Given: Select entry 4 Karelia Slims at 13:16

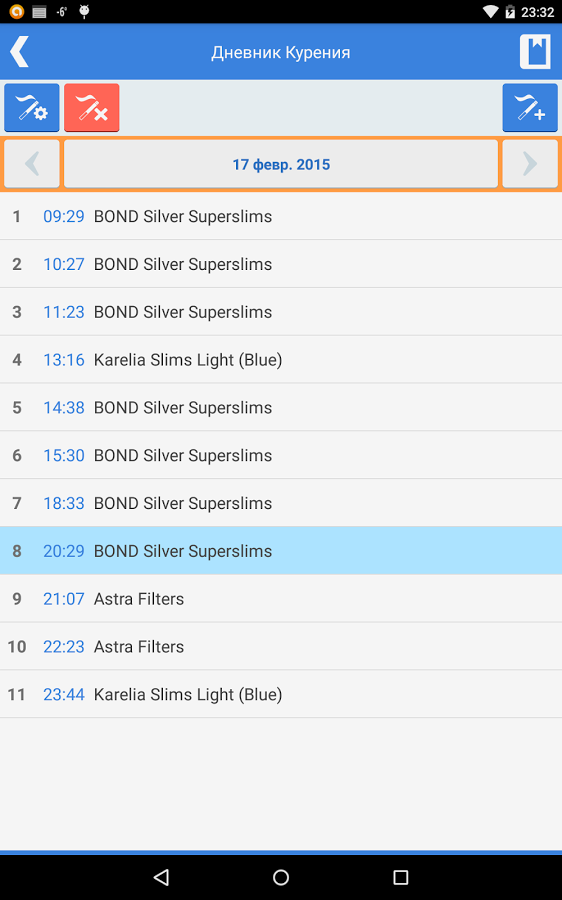Looking at the screenshot, I should 281,360.
